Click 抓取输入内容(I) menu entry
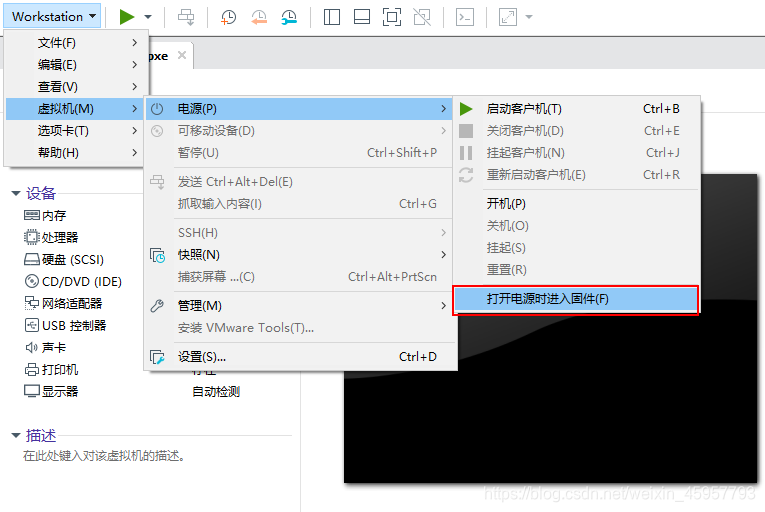Screen dimensions: 765x512 click(299, 204)
